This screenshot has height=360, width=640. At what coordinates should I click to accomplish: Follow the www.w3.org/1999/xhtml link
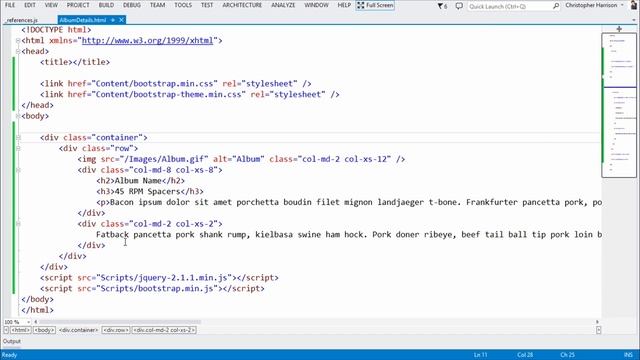(x=147, y=40)
